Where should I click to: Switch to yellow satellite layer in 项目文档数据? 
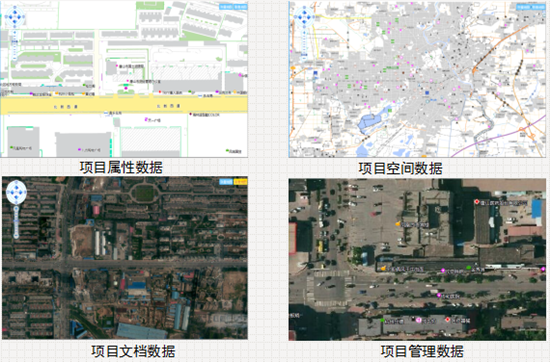[240, 182]
